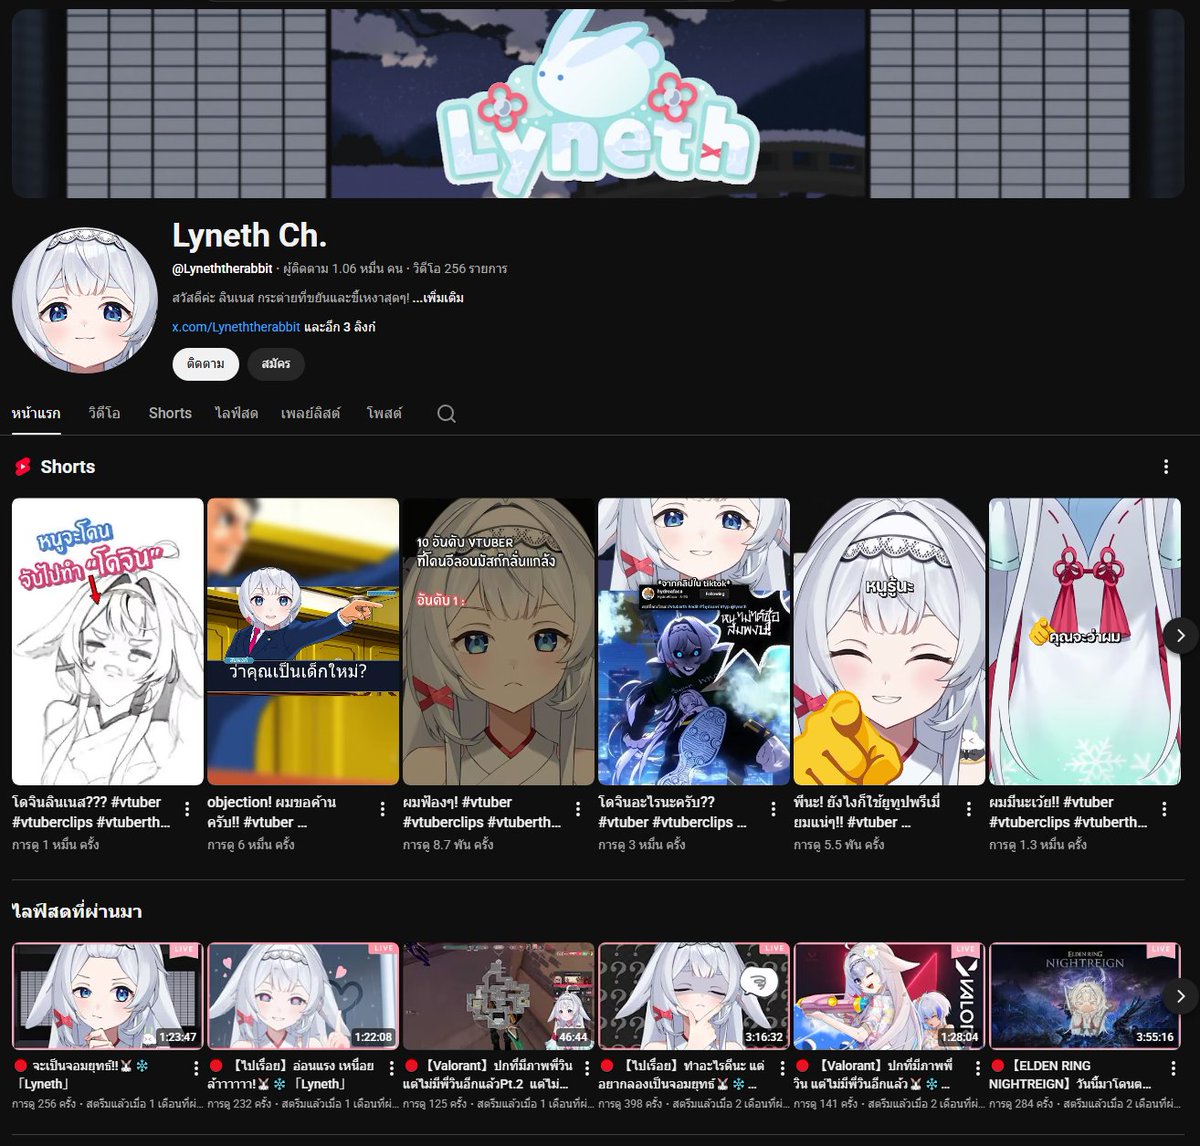This screenshot has height=1146, width=1200.
Task: Open menu for stream จะเป็นจอมยุทธ์!!
Action: (196, 1069)
